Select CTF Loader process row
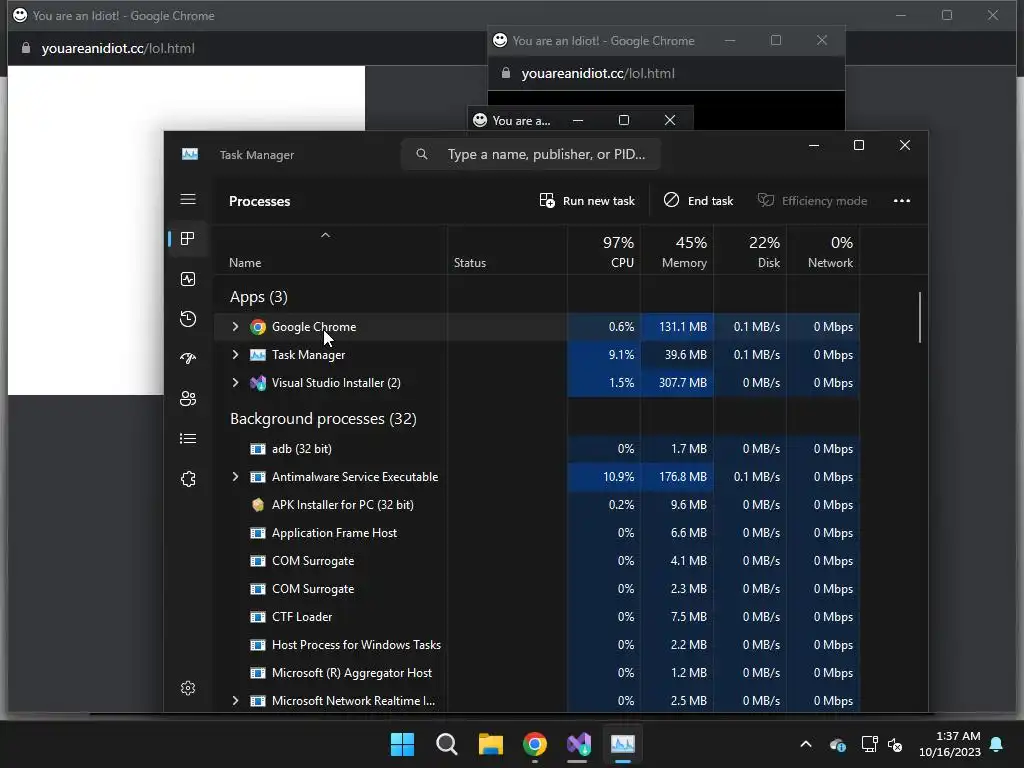The image size is (1024, 768). pos(536,616)
